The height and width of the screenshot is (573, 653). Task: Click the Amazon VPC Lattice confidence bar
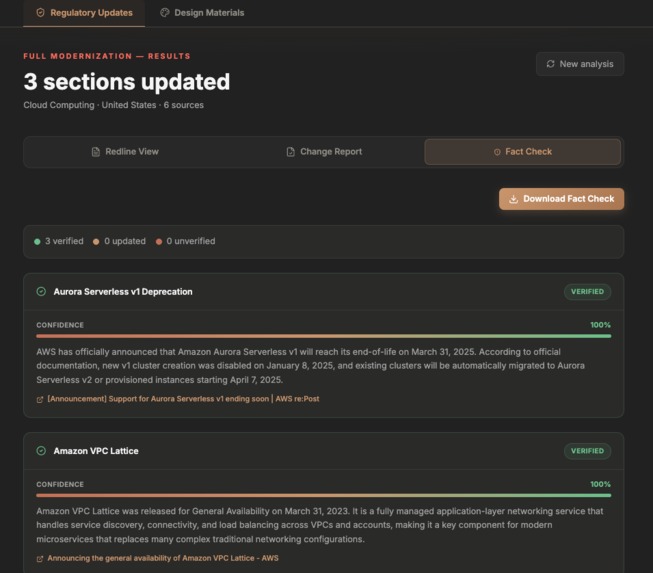pyautogui.click(x=324, y=496)
